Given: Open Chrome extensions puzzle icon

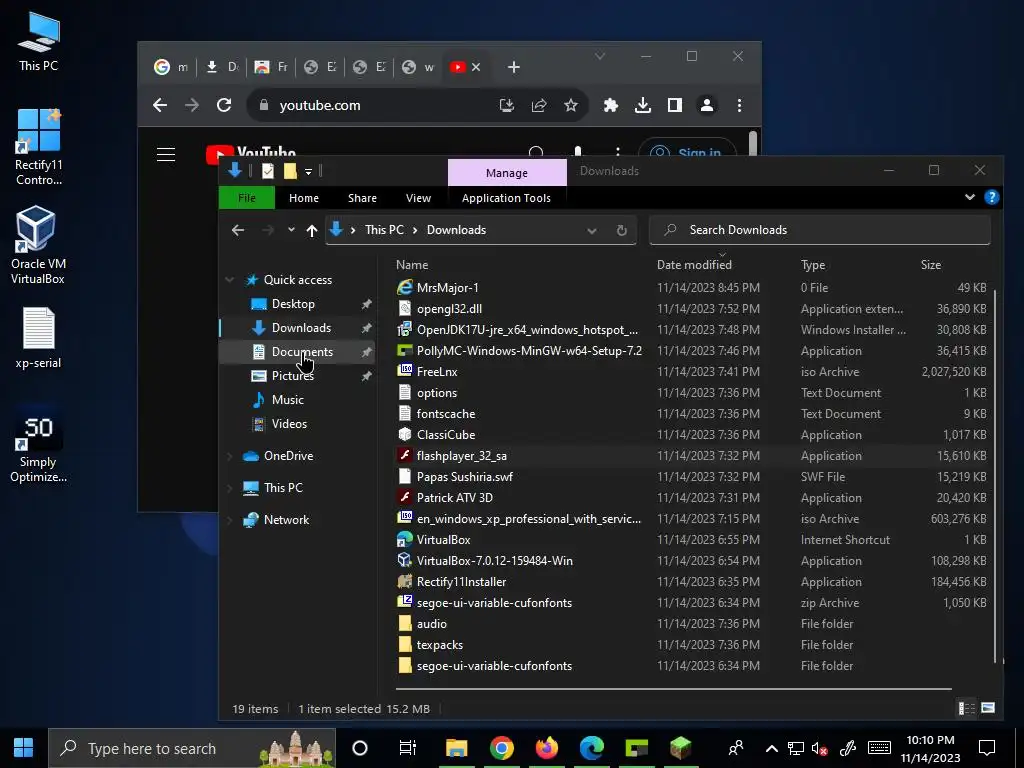Looking at the screenshot, I should pos(611,105).
